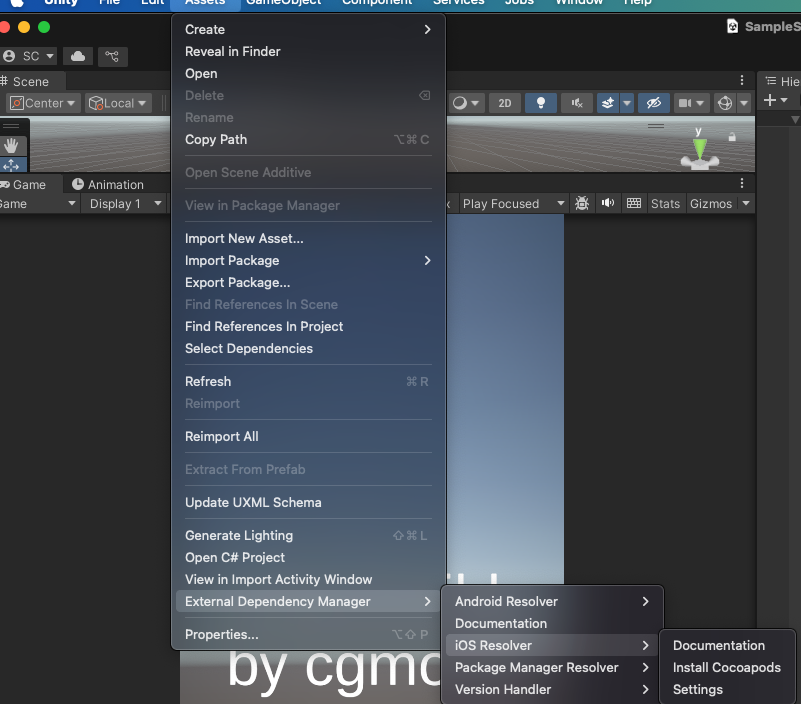Expand the Create submenu
Screen dimensions: 801x704
coord(308,30)
